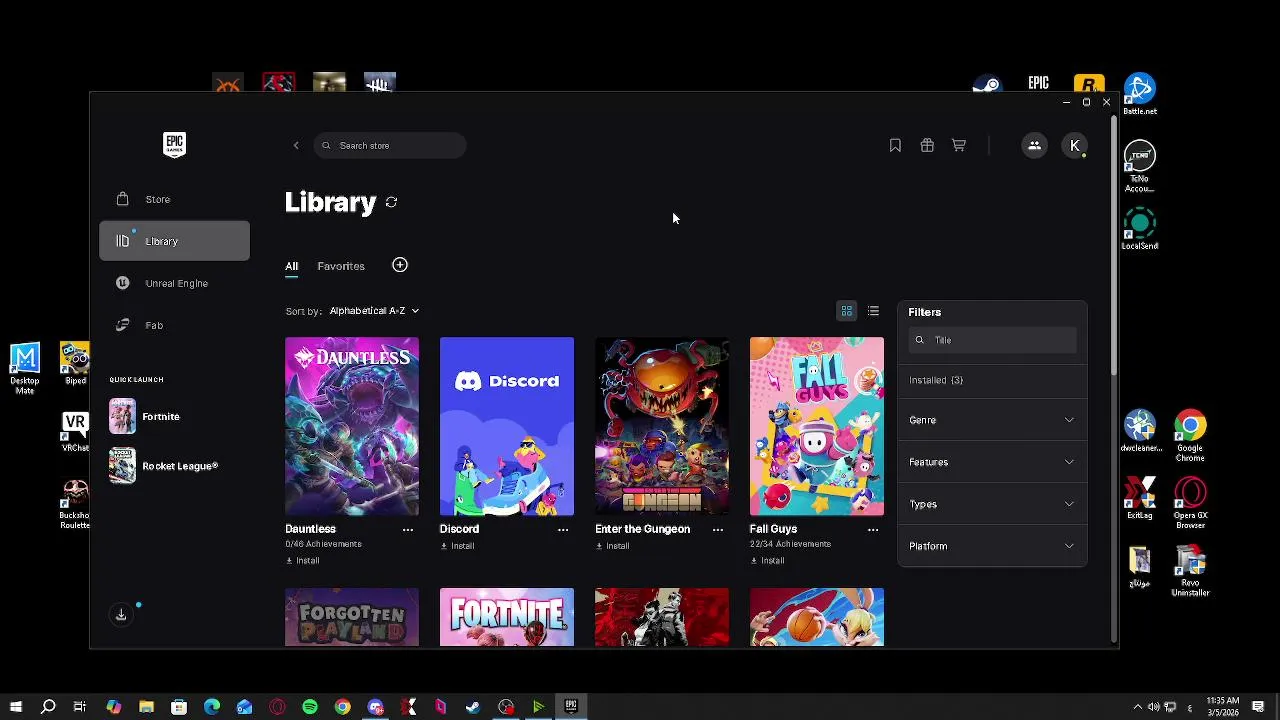Open the gift redeem icon

coord(927,146)
